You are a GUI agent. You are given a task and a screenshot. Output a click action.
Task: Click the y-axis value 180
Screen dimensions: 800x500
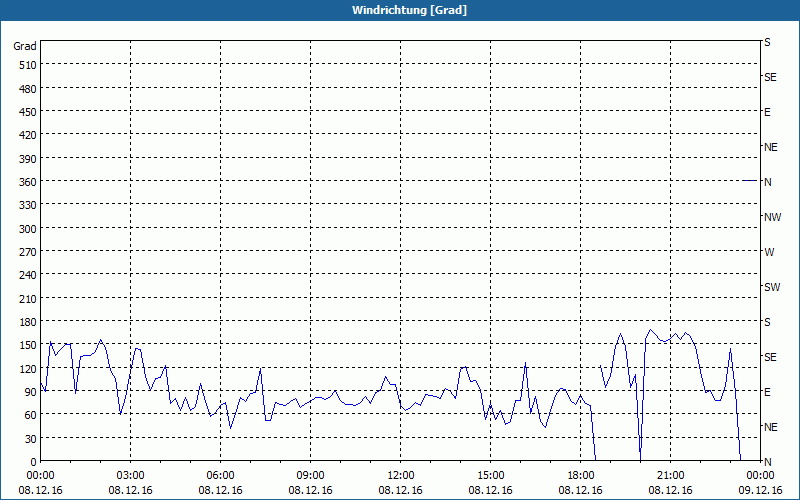[x=28, y=322]
